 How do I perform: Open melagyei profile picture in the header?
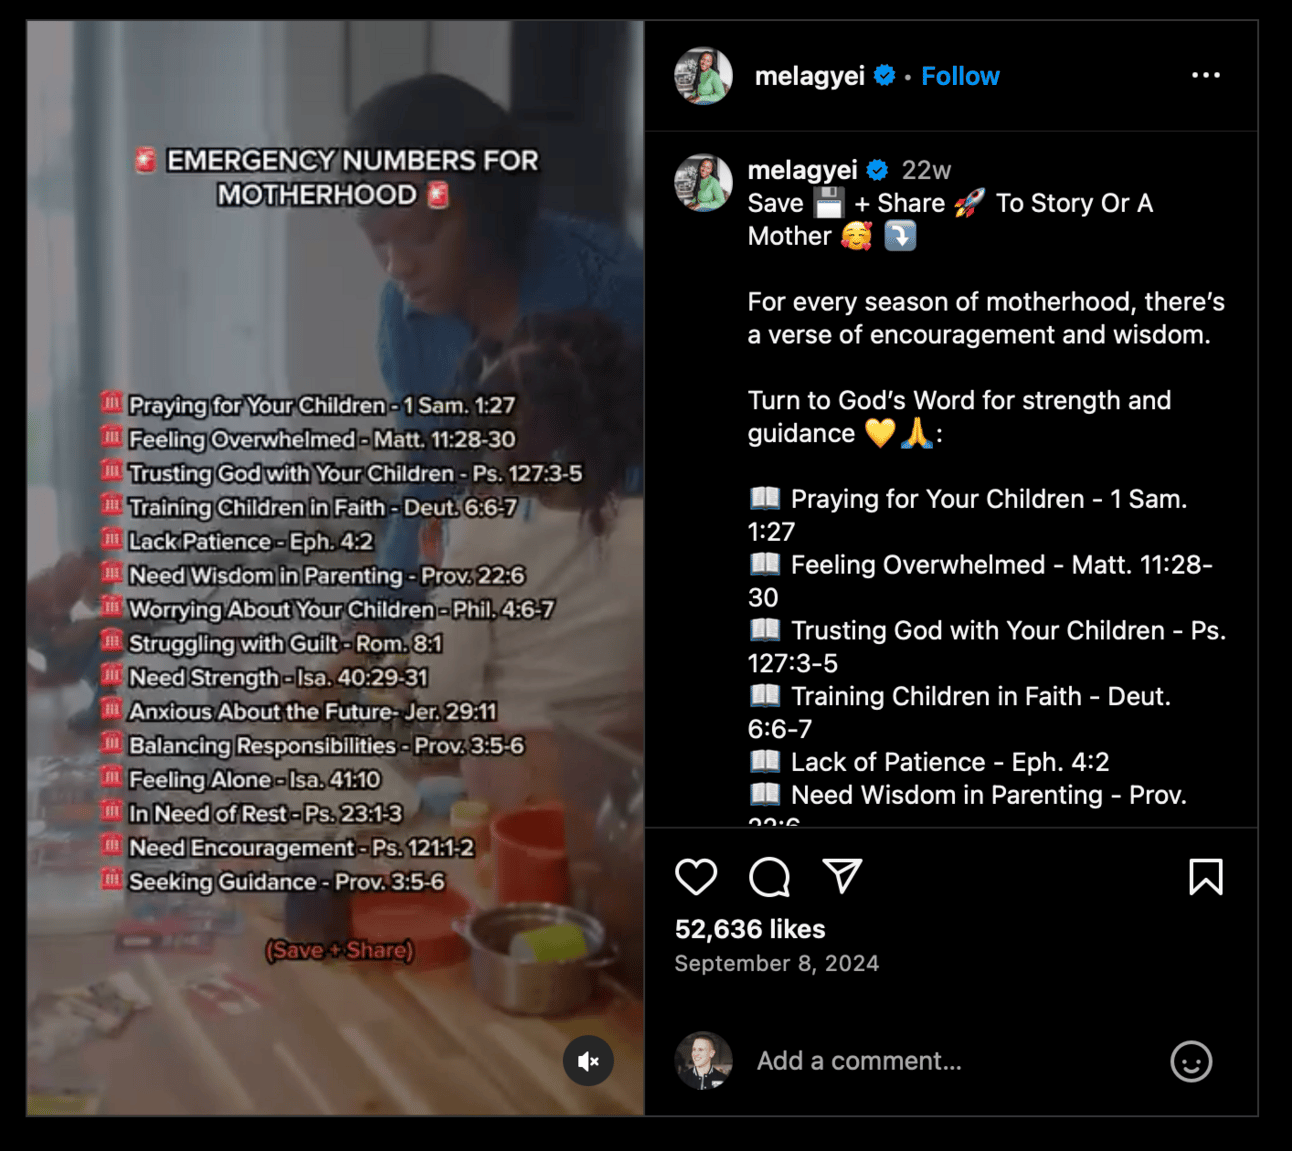(703, 76)
